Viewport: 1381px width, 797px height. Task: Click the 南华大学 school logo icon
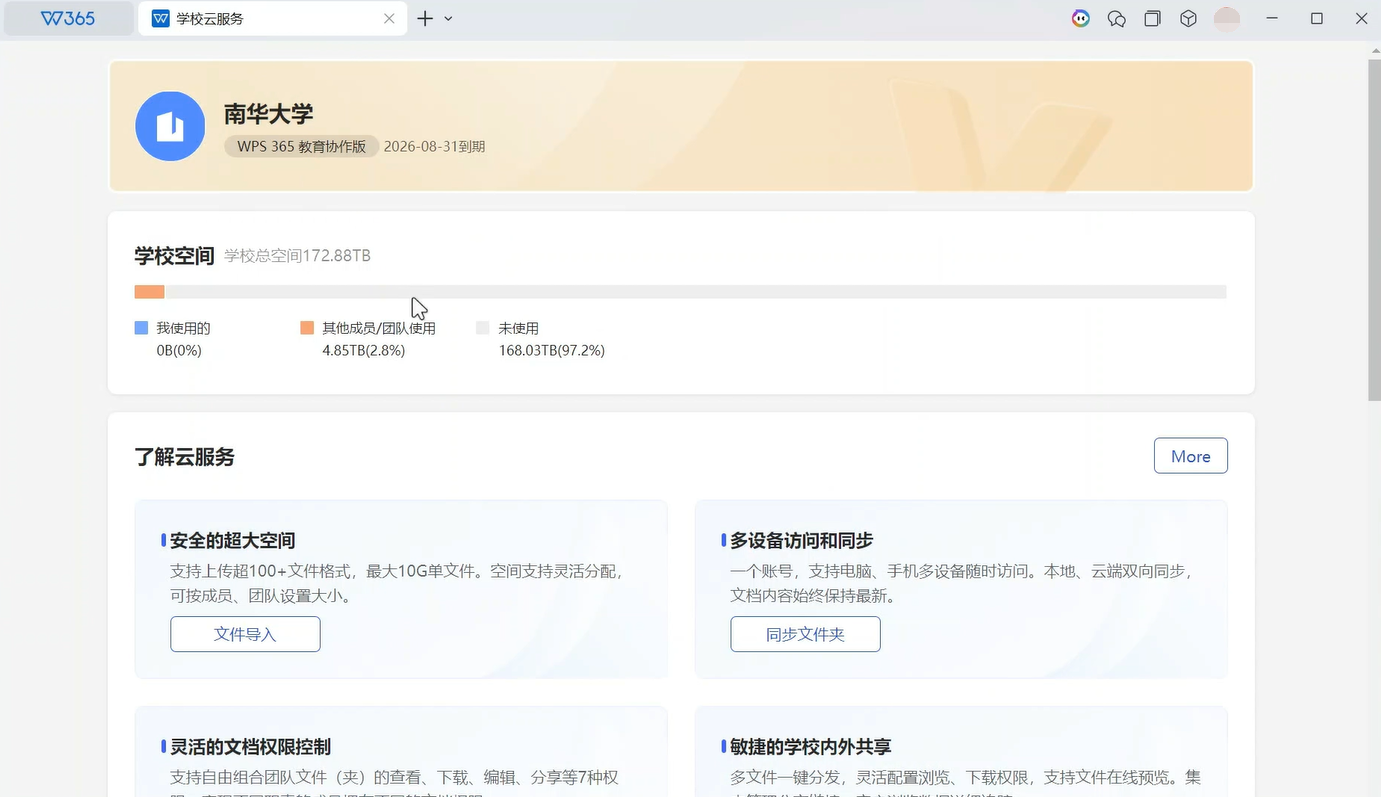tap(170, 126)
